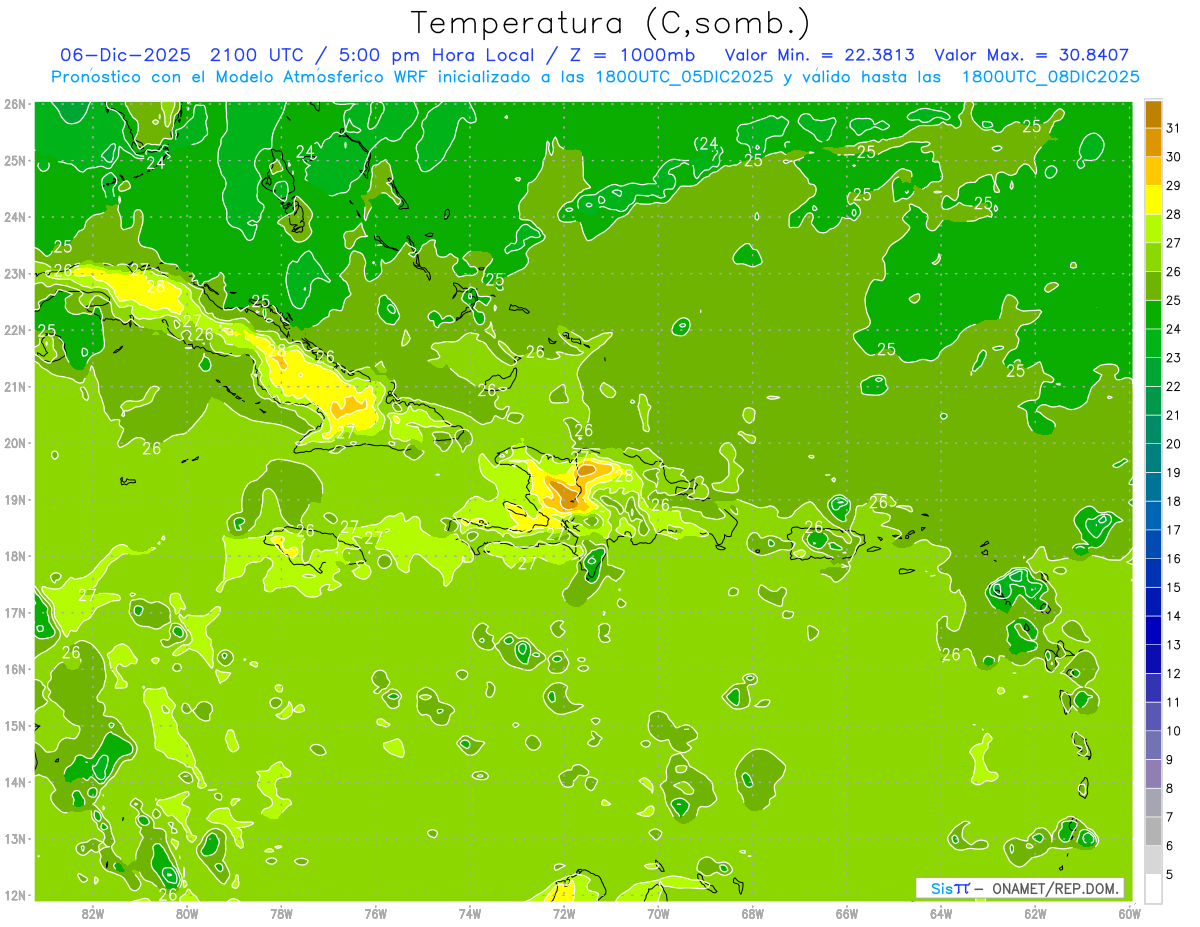Viewport: 1200px width, 927px height.
Task: Click the '2100 UTC' time text
Action: (258, 55)
